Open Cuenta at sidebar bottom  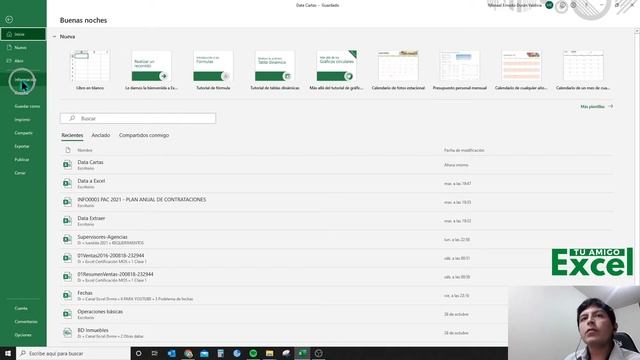(x=21, y=308)
